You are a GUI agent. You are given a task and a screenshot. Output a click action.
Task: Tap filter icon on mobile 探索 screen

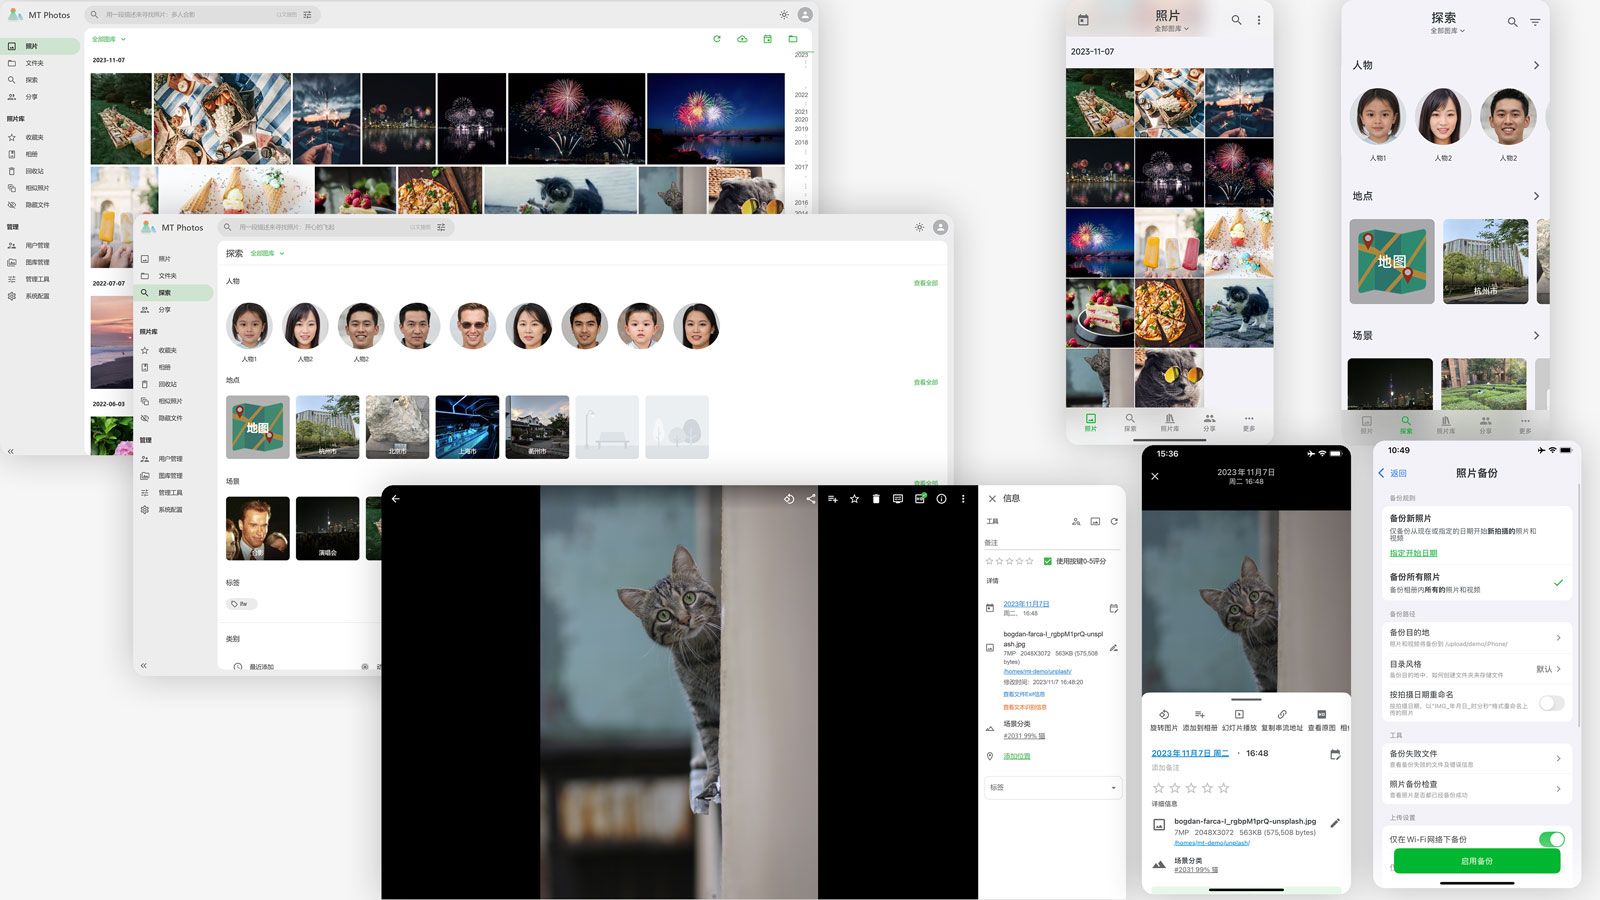(1535, 22)
